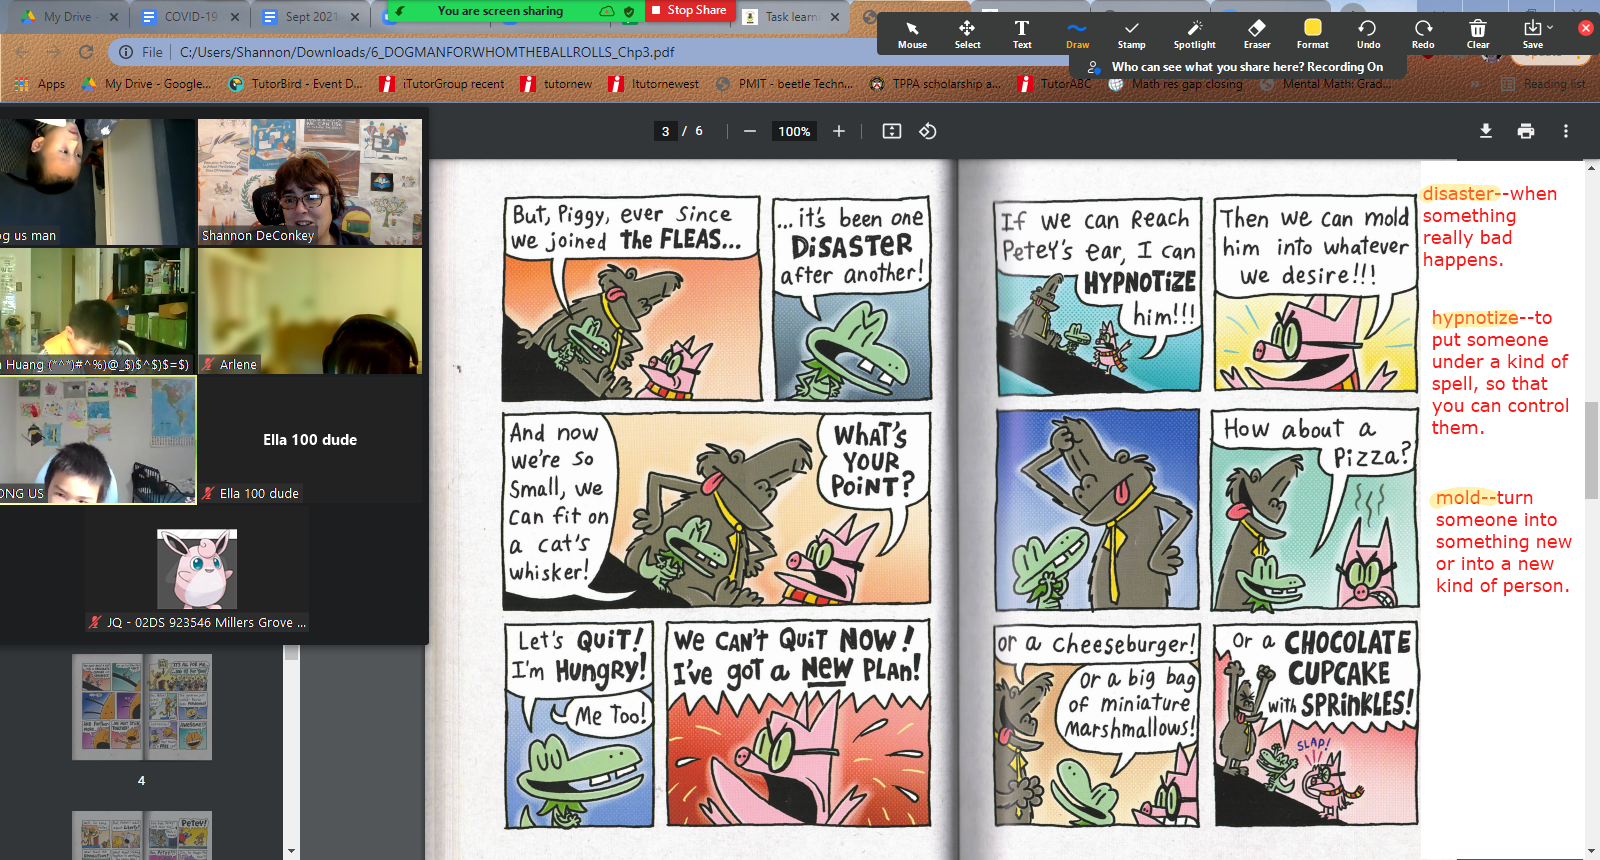Screen dimensions: 1600x860
Task: Select Ella 100 dude participant tile
Action: click(310, 439)
